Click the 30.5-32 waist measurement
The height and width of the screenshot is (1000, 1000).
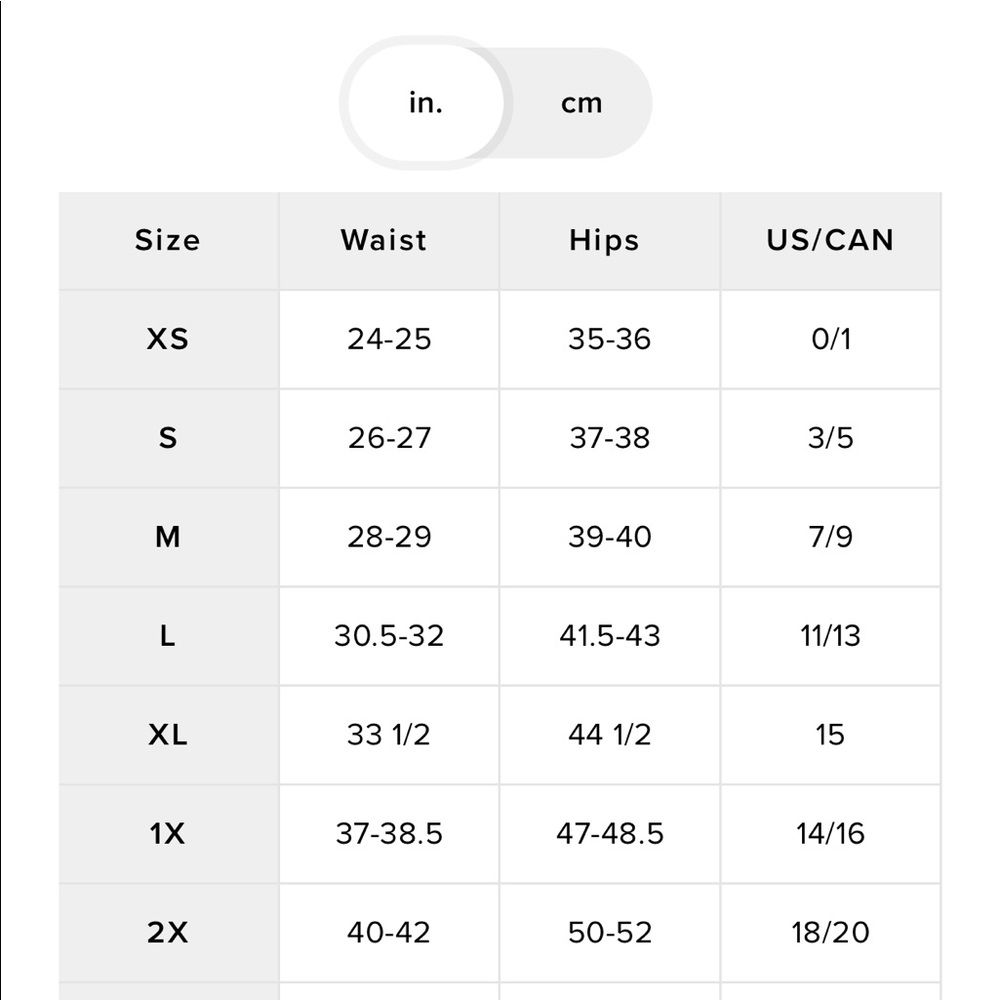[389, 636]
